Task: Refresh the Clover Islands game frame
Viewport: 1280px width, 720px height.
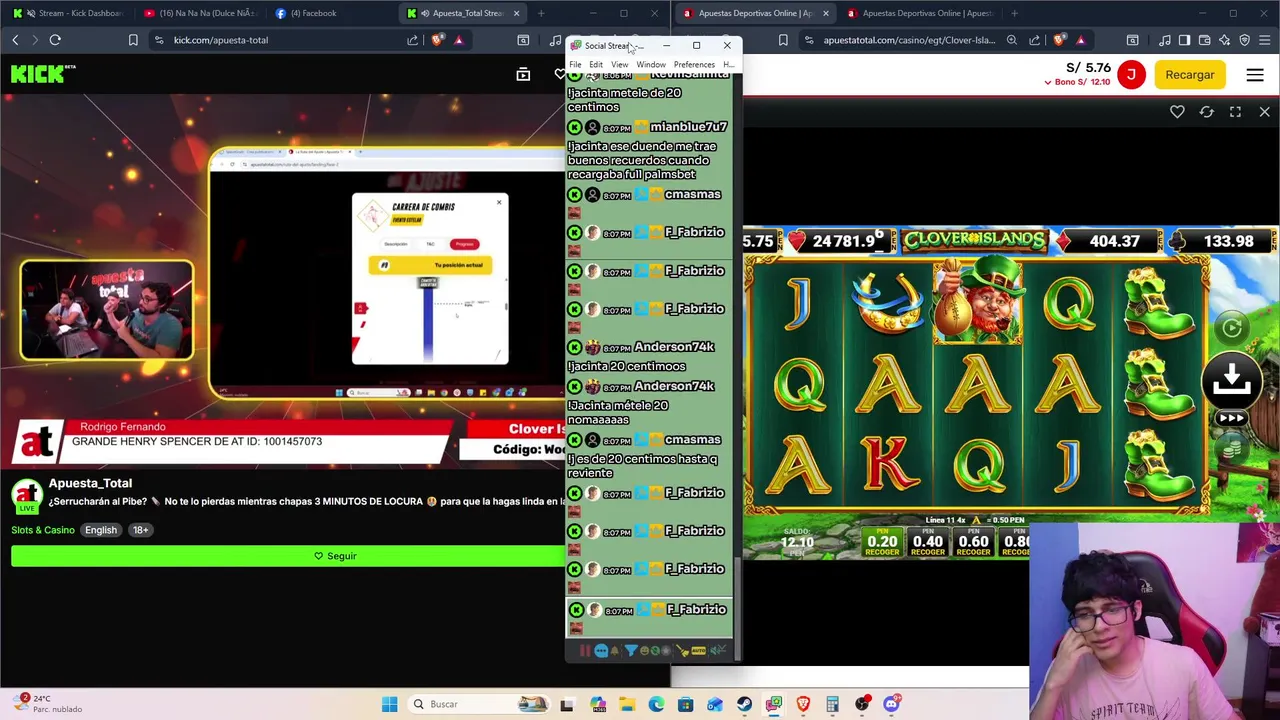Action: click(x=1206, y=112)
